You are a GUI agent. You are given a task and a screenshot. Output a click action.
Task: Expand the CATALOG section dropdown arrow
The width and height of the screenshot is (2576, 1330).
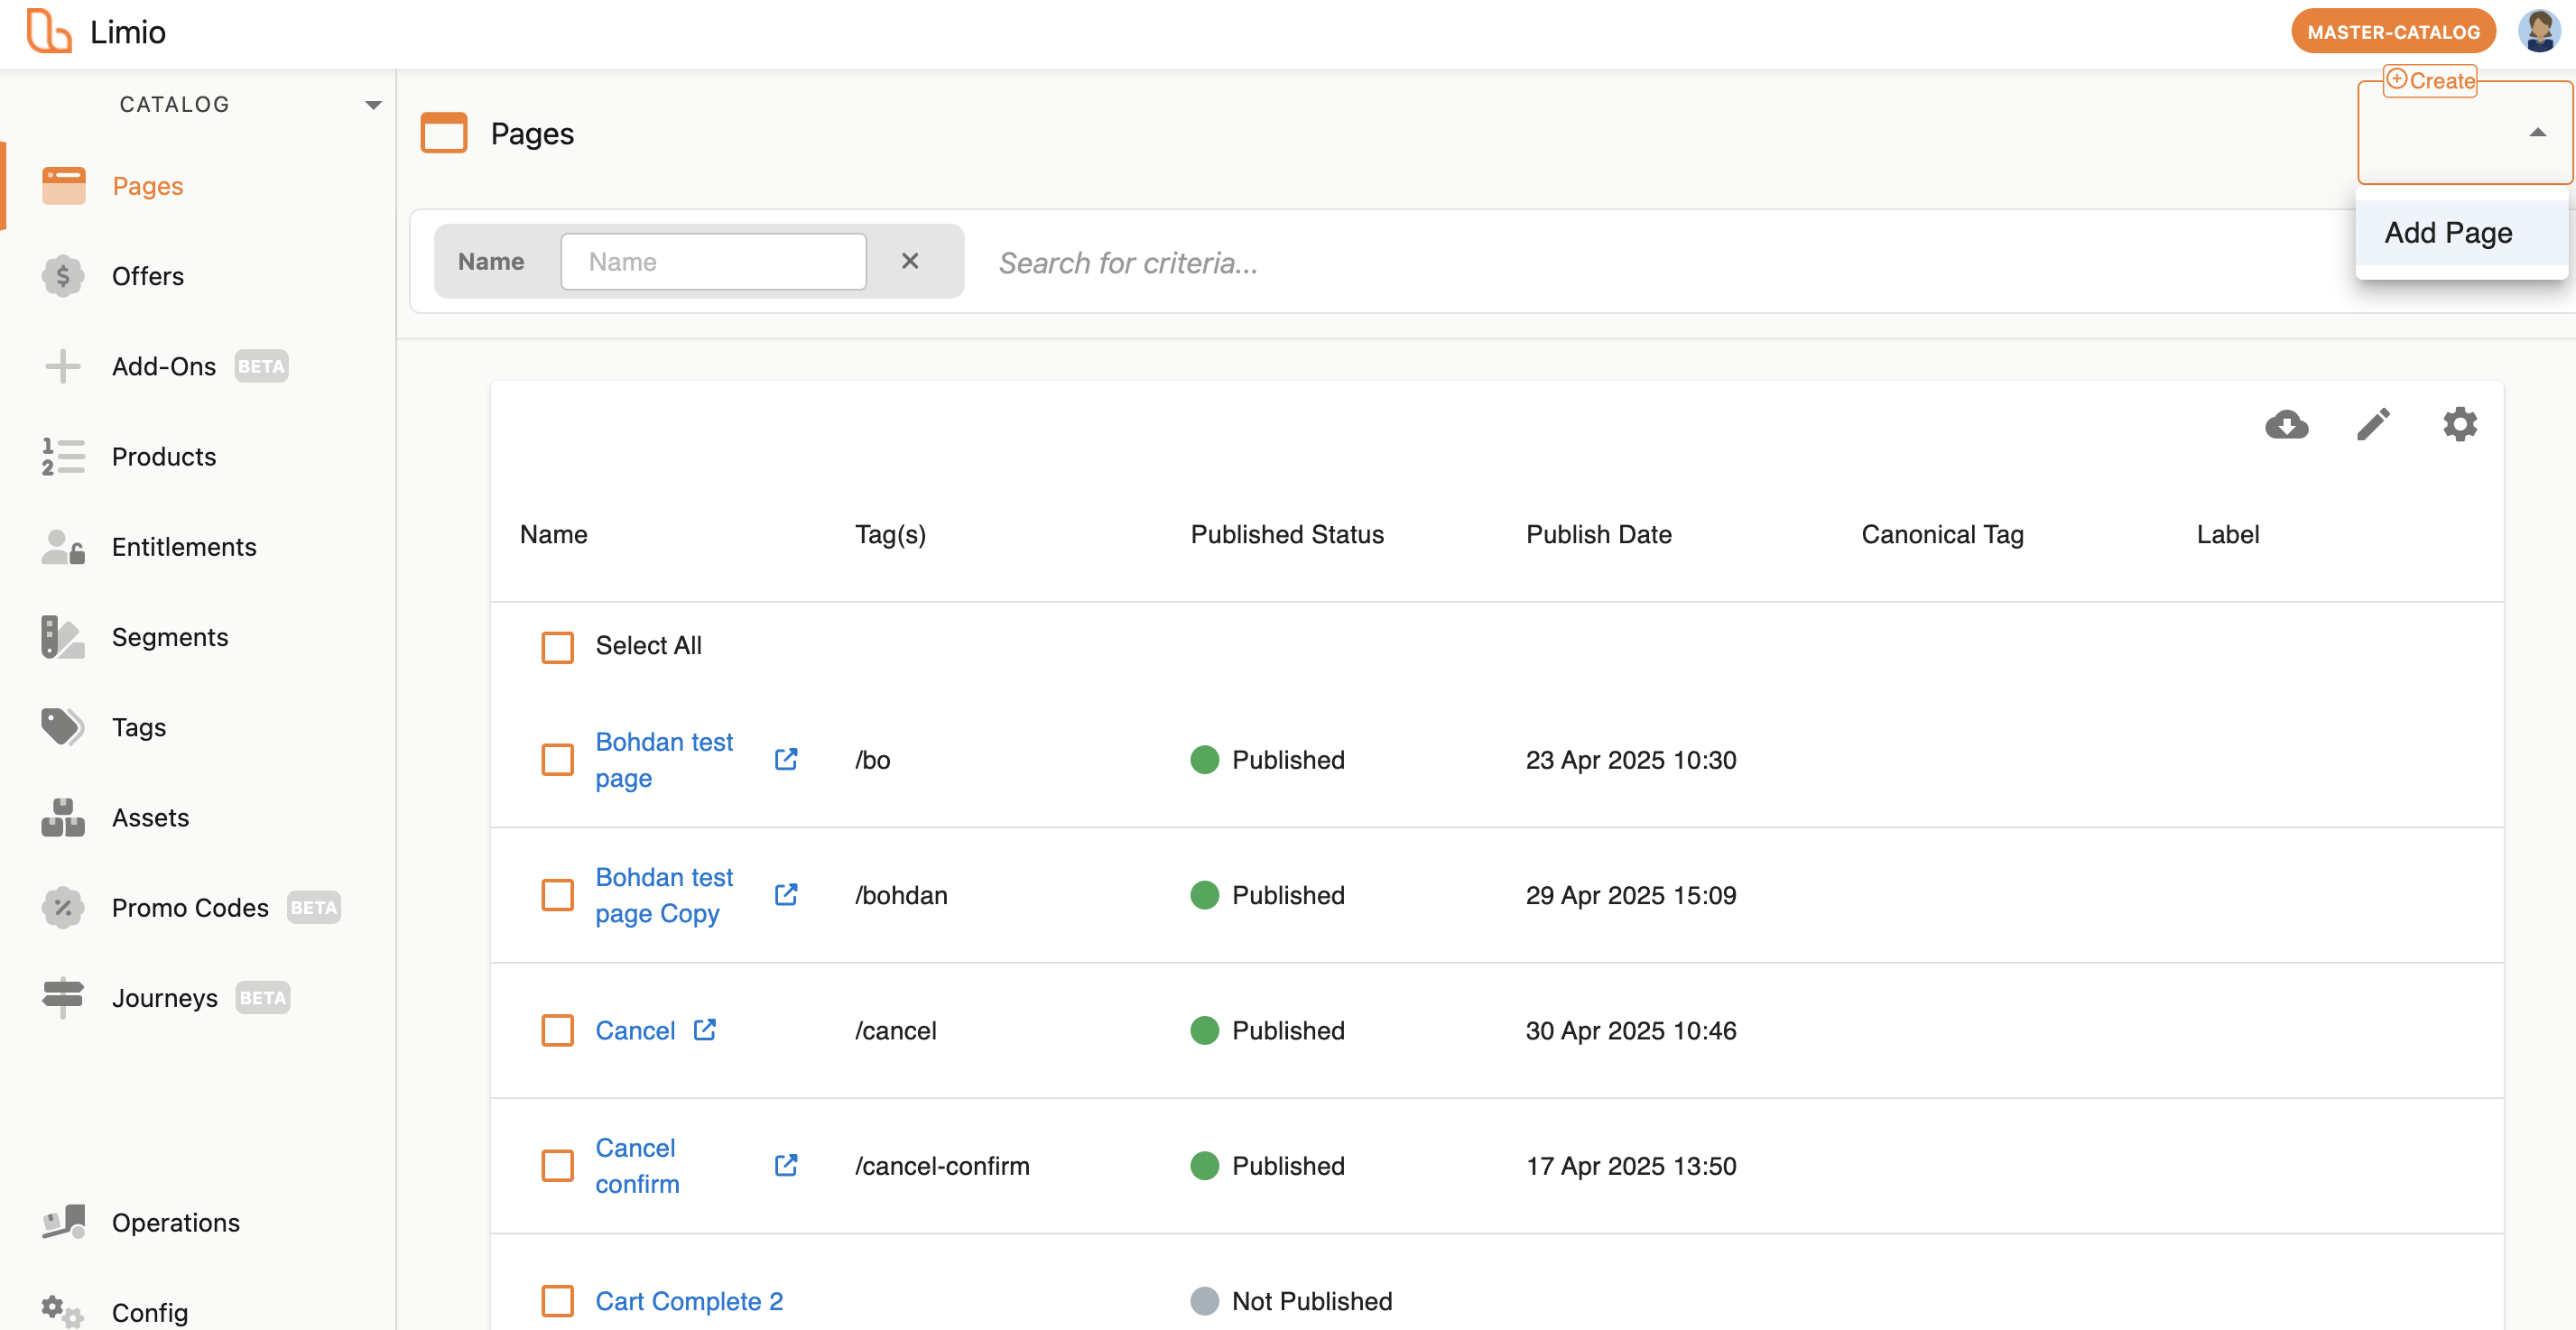point(373,105)
